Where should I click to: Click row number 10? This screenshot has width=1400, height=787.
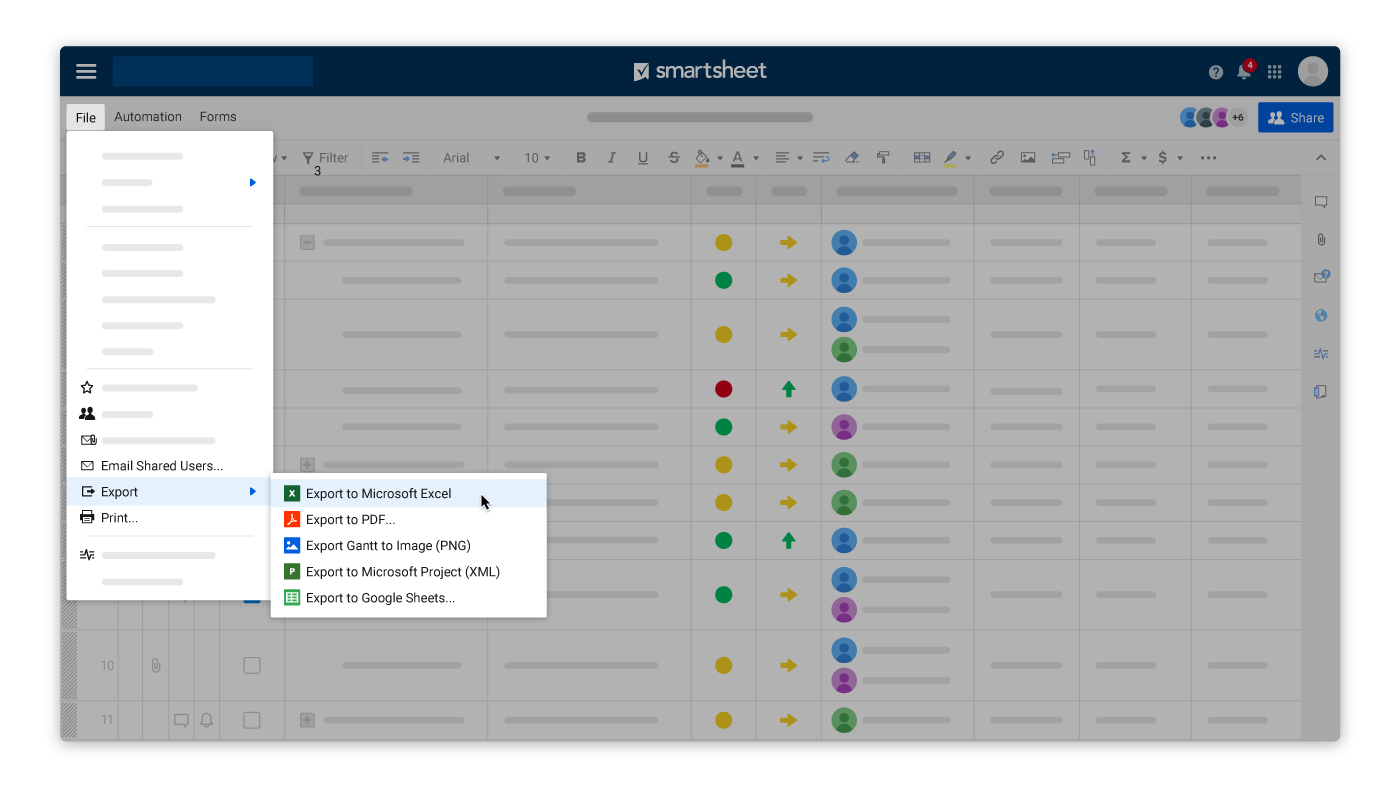[x=107, y=665]
